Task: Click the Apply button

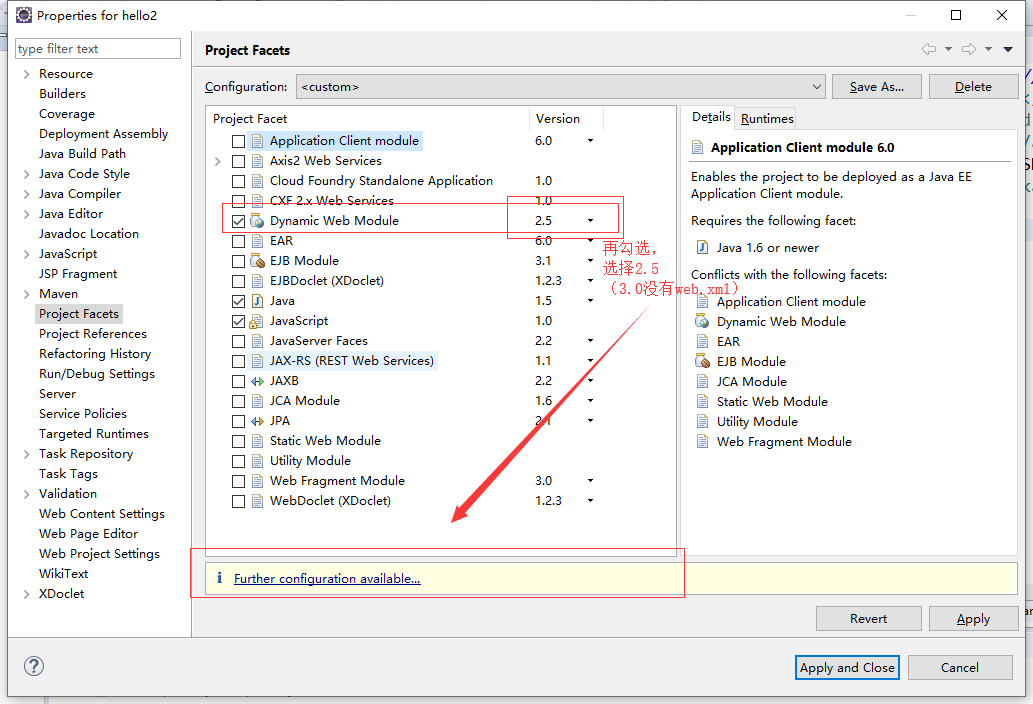Action: tap(973, 618)
